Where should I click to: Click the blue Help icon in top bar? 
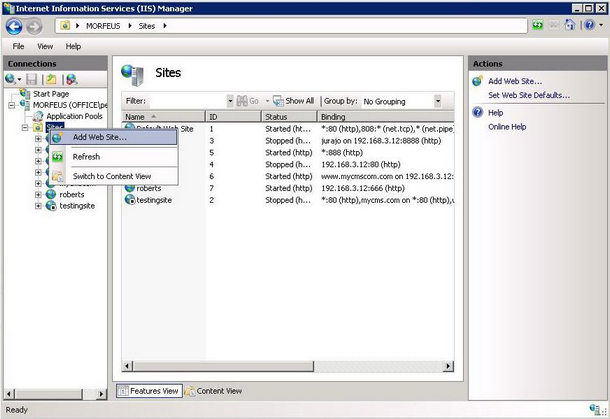pyautogui.click(x=590, y=25)
